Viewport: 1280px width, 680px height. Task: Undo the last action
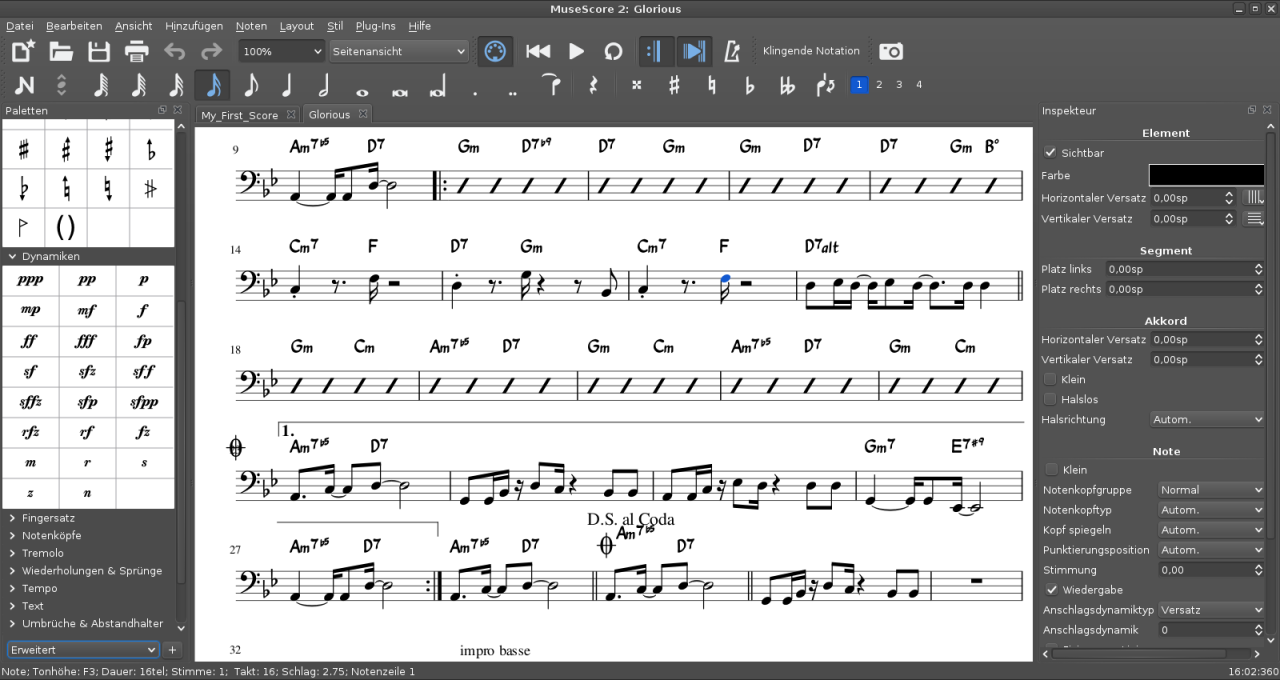[175, 51]
